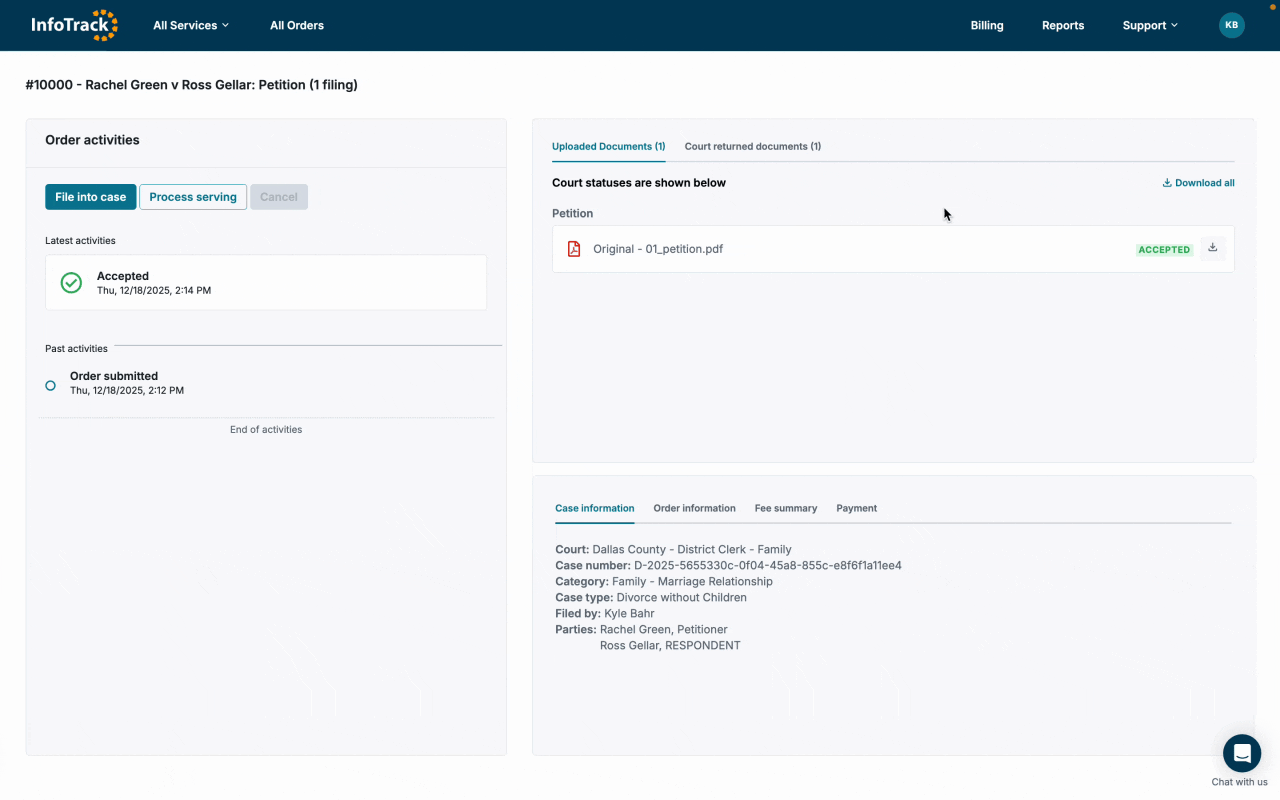This screenshot has height=800, width=1280.
Task: Go to All Orders
Action: [297, 25]
